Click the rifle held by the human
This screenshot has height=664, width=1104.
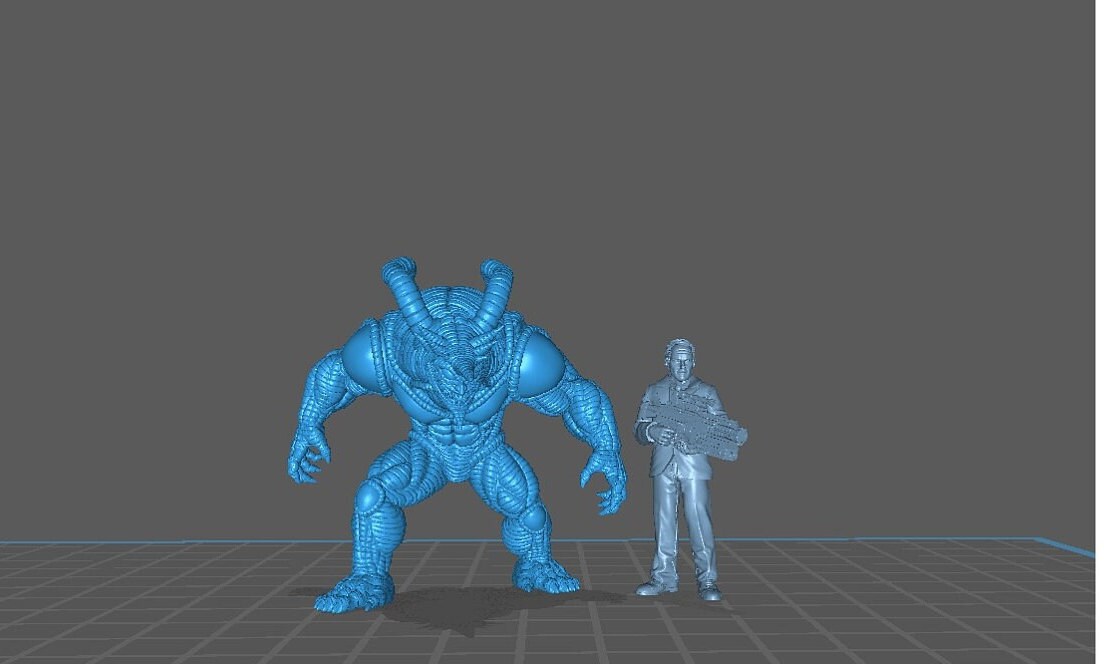click(x=700, y=425)
